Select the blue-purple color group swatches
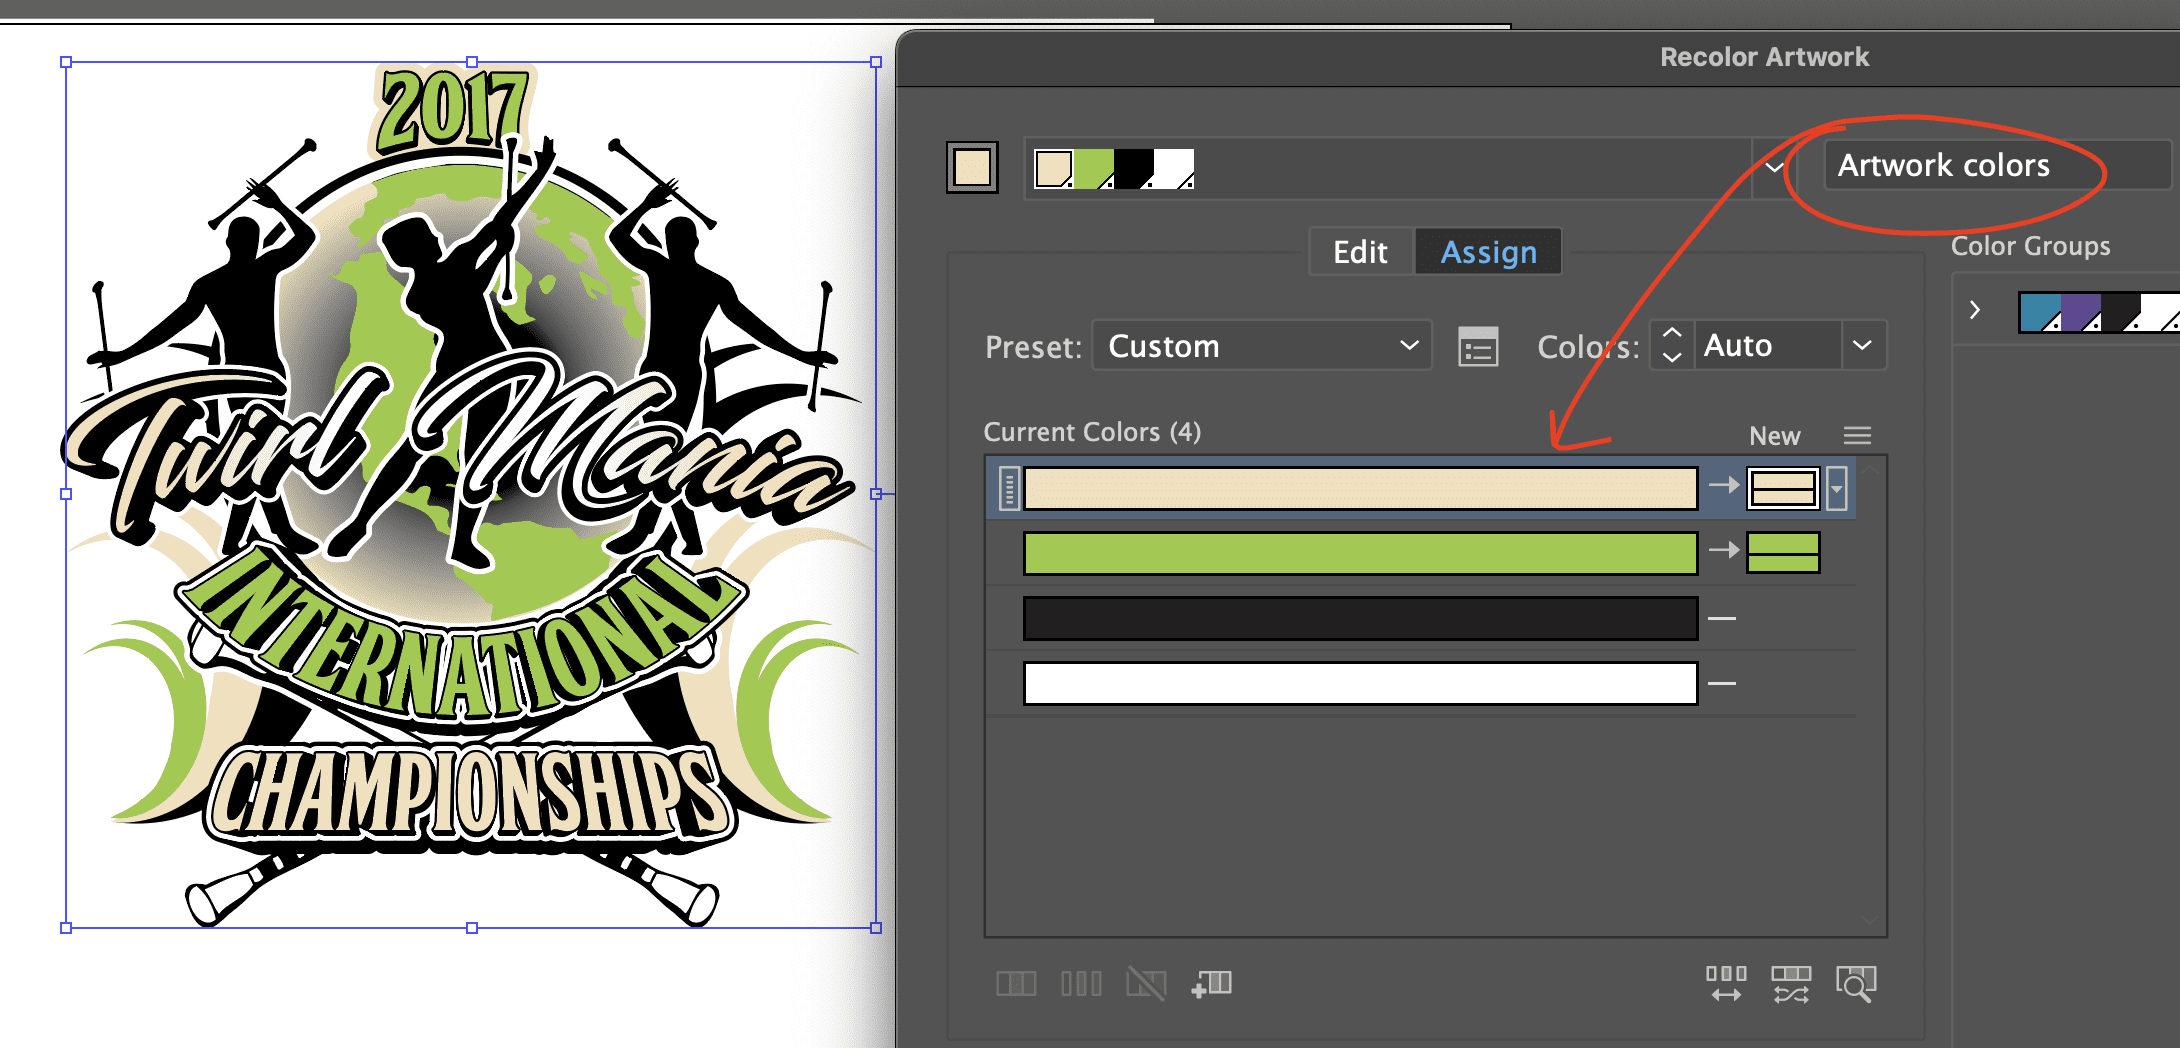Image resolution: width=2180 pixels, height=1048 pixels. (x=2098, y=312)
